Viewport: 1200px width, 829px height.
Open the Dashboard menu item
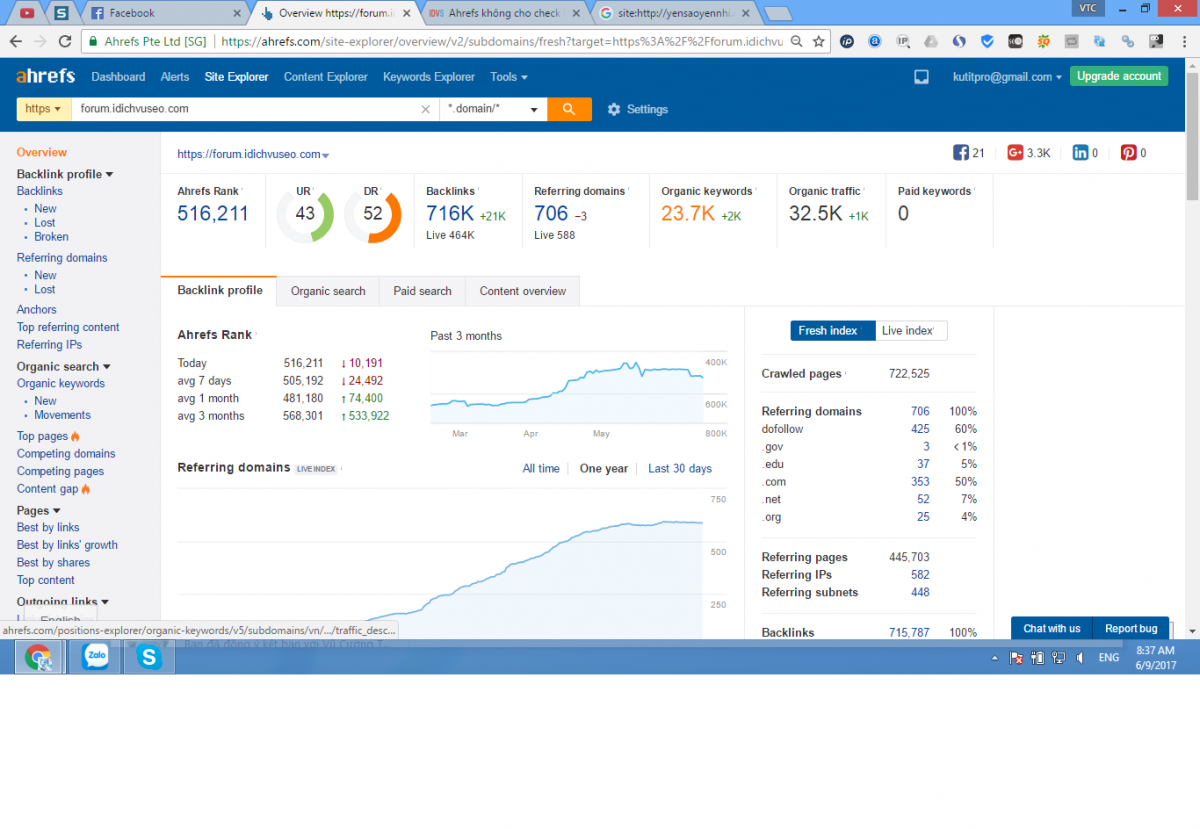118,77
